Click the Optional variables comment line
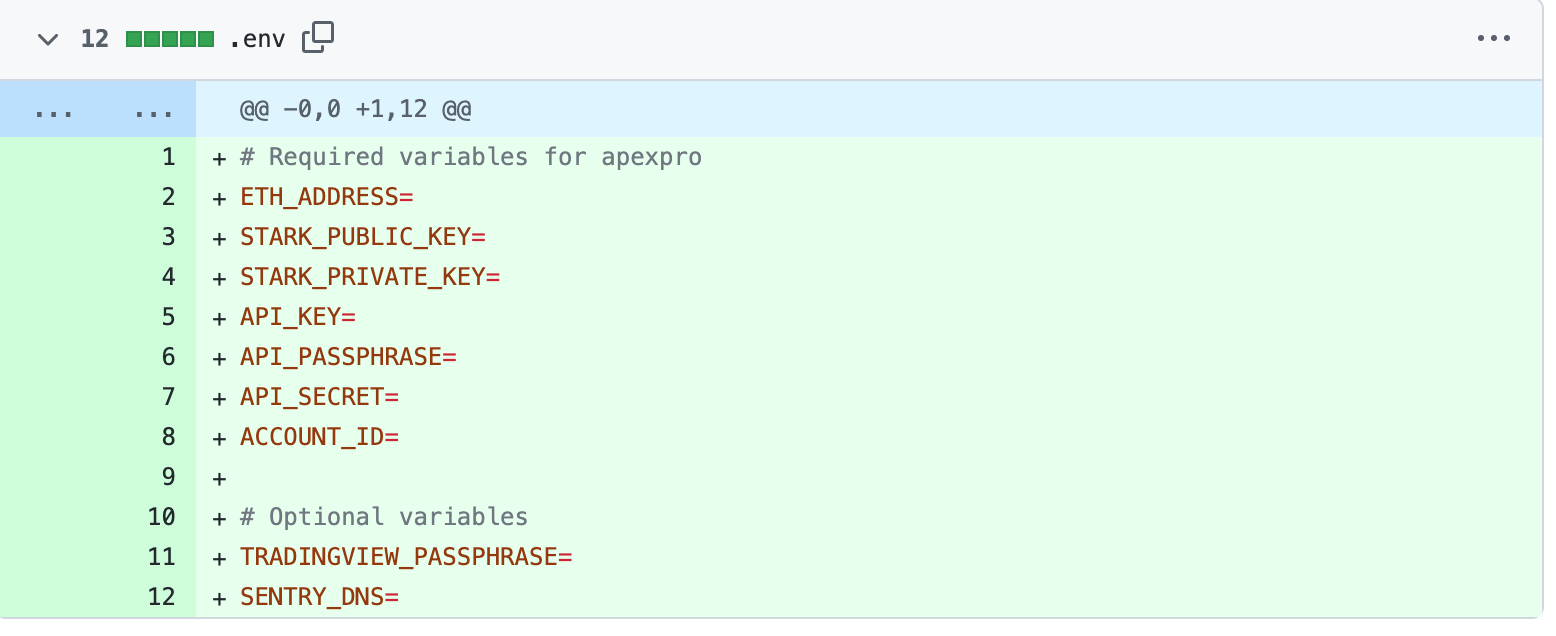The height and width of the screenshot is (636, 1556). pos(384,517)
